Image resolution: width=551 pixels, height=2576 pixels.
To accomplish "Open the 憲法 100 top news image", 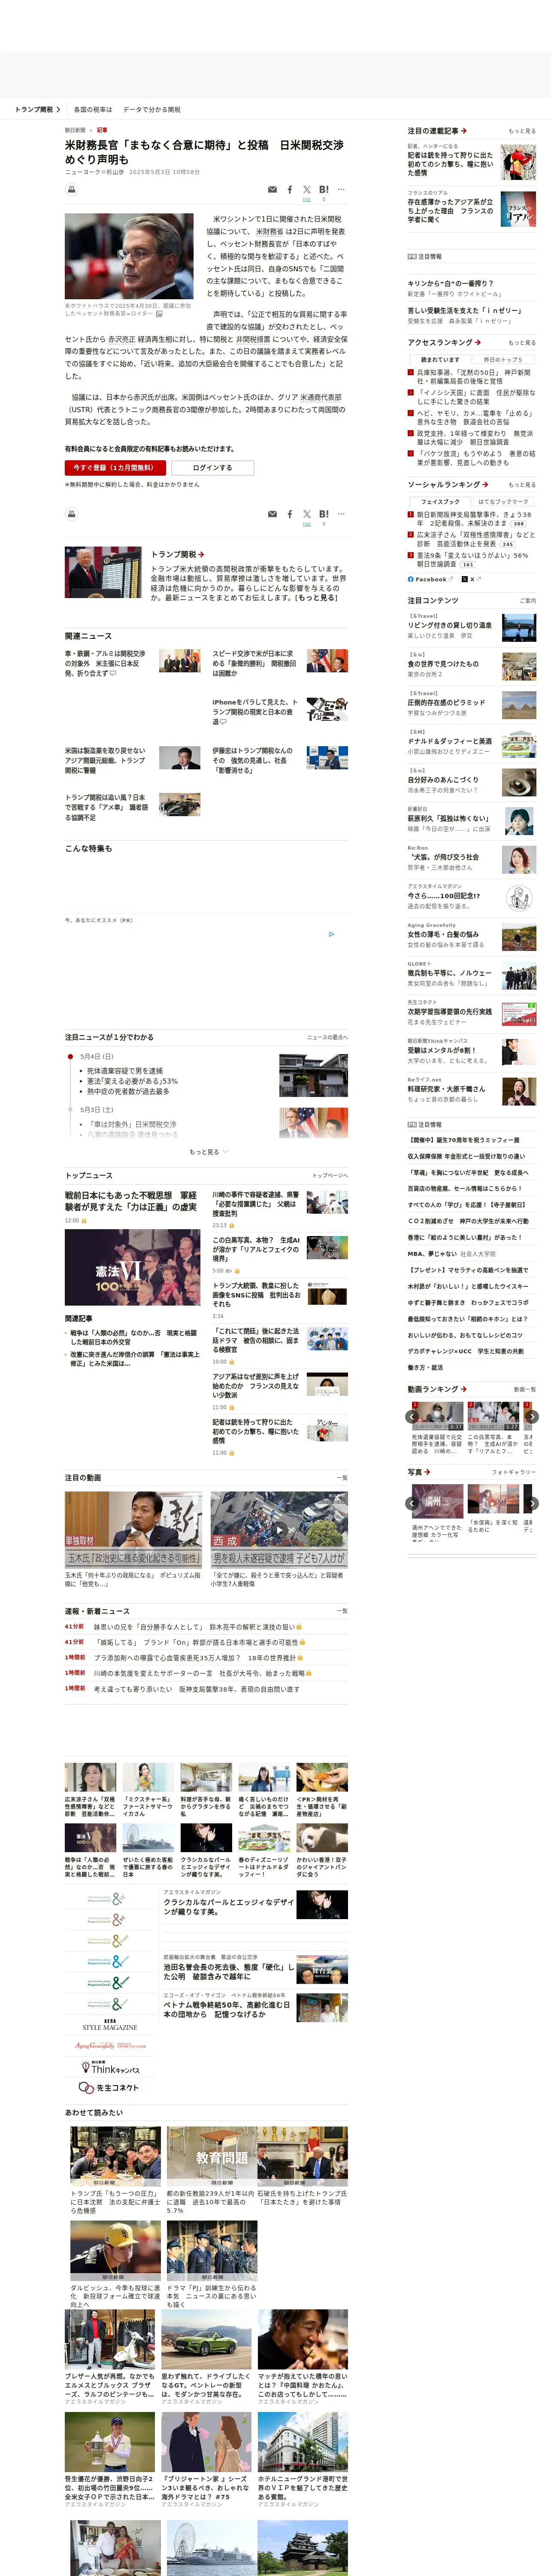I will point(133,1267).
